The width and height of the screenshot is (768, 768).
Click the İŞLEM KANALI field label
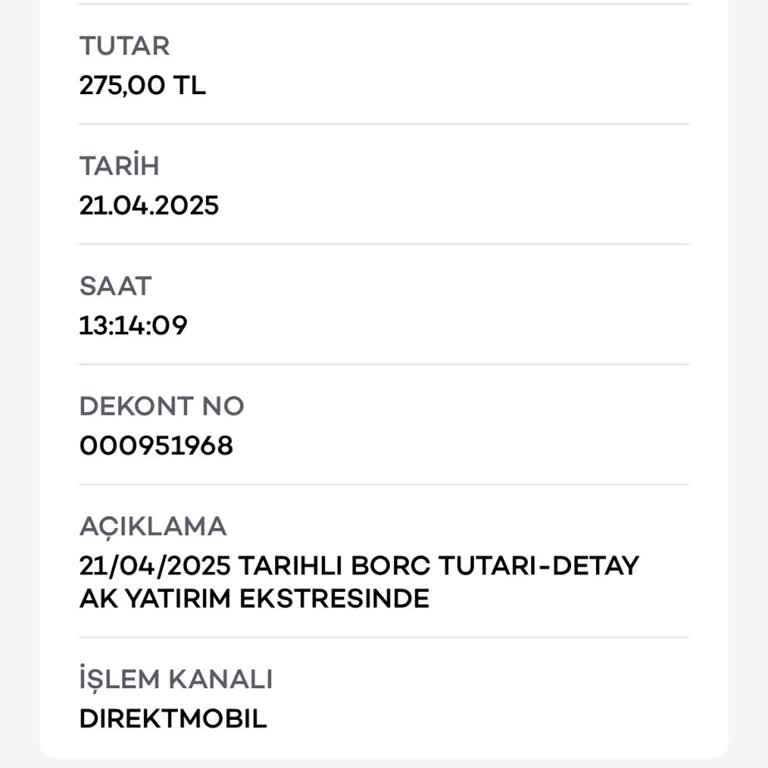point(176,680)
